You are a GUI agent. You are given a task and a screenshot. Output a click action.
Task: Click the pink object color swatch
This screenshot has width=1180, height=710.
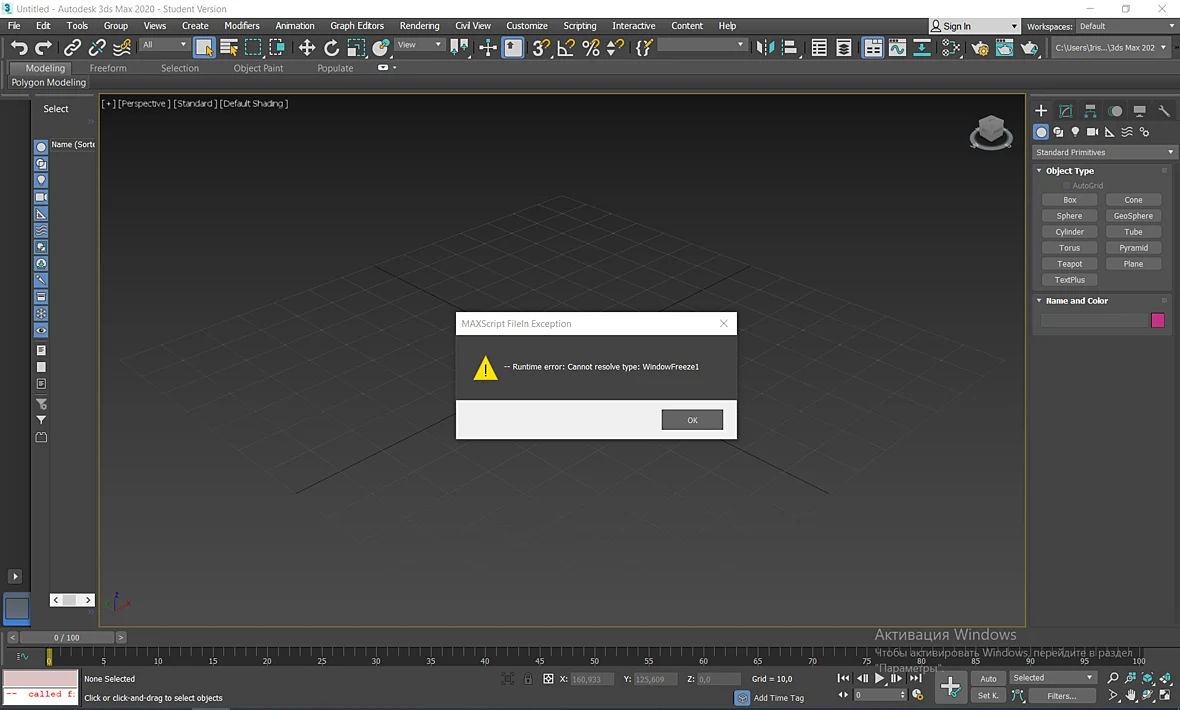(x=1157, y=320)
